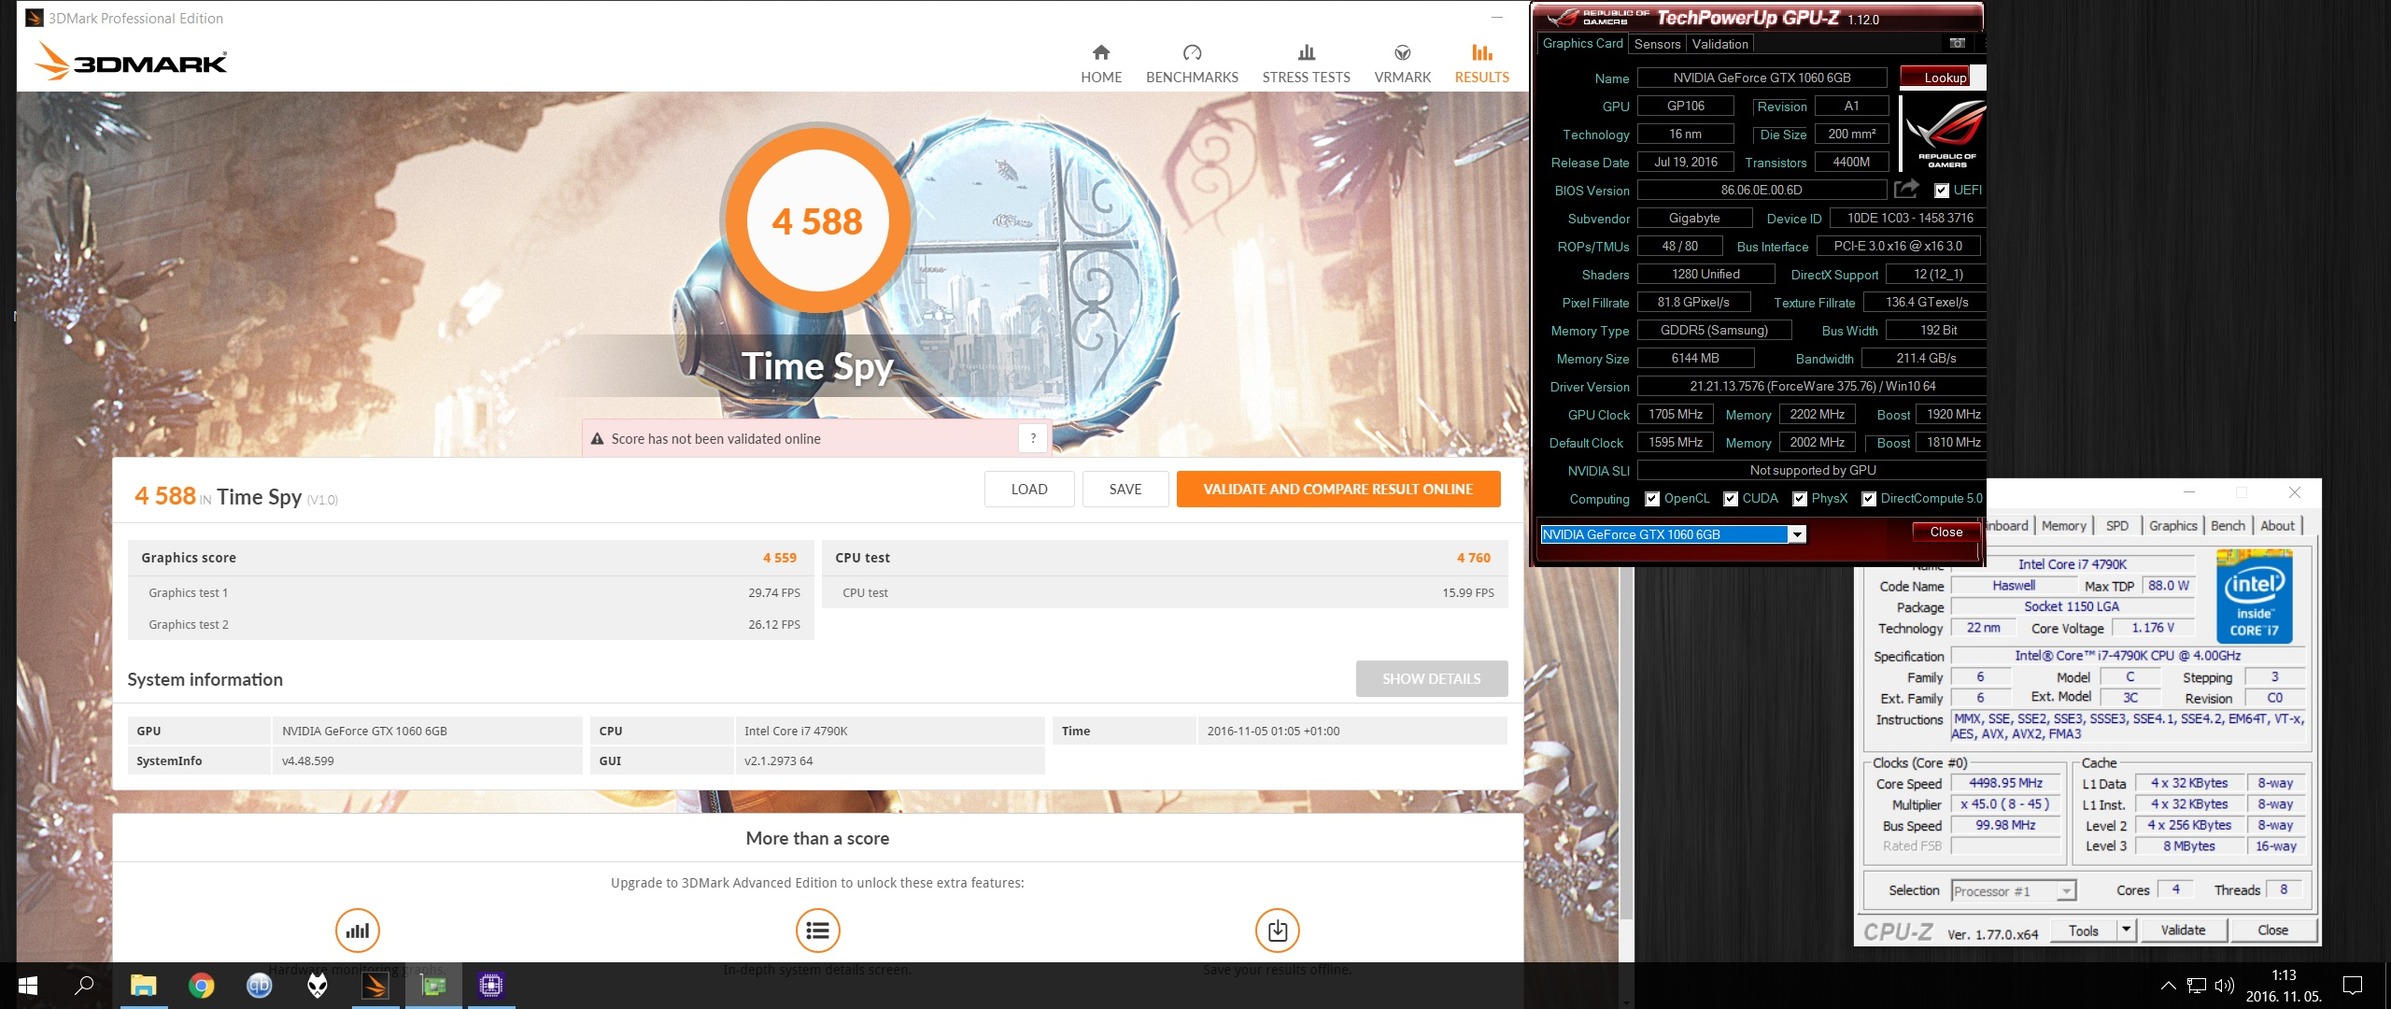Open the network status tray icon
The height and width of the screenshot is (1009, 2391).
coord(2196,986)
